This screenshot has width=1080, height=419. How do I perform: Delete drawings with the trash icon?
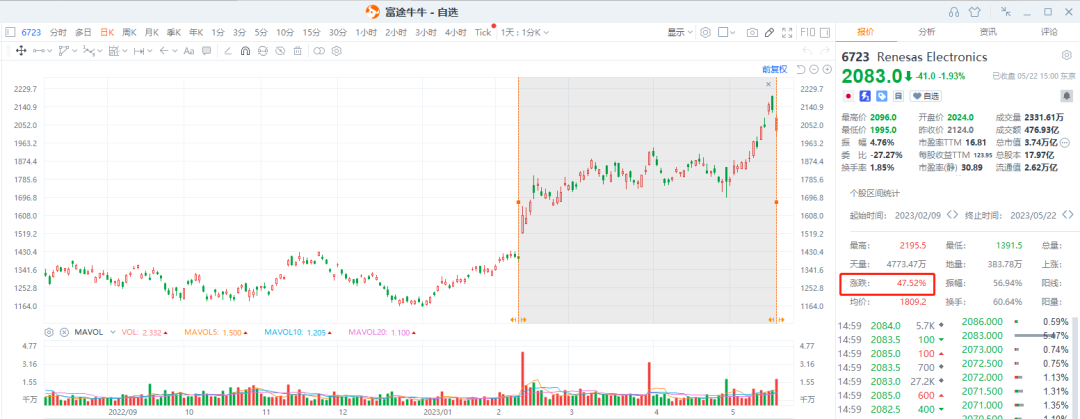click(x=298, y=50)
